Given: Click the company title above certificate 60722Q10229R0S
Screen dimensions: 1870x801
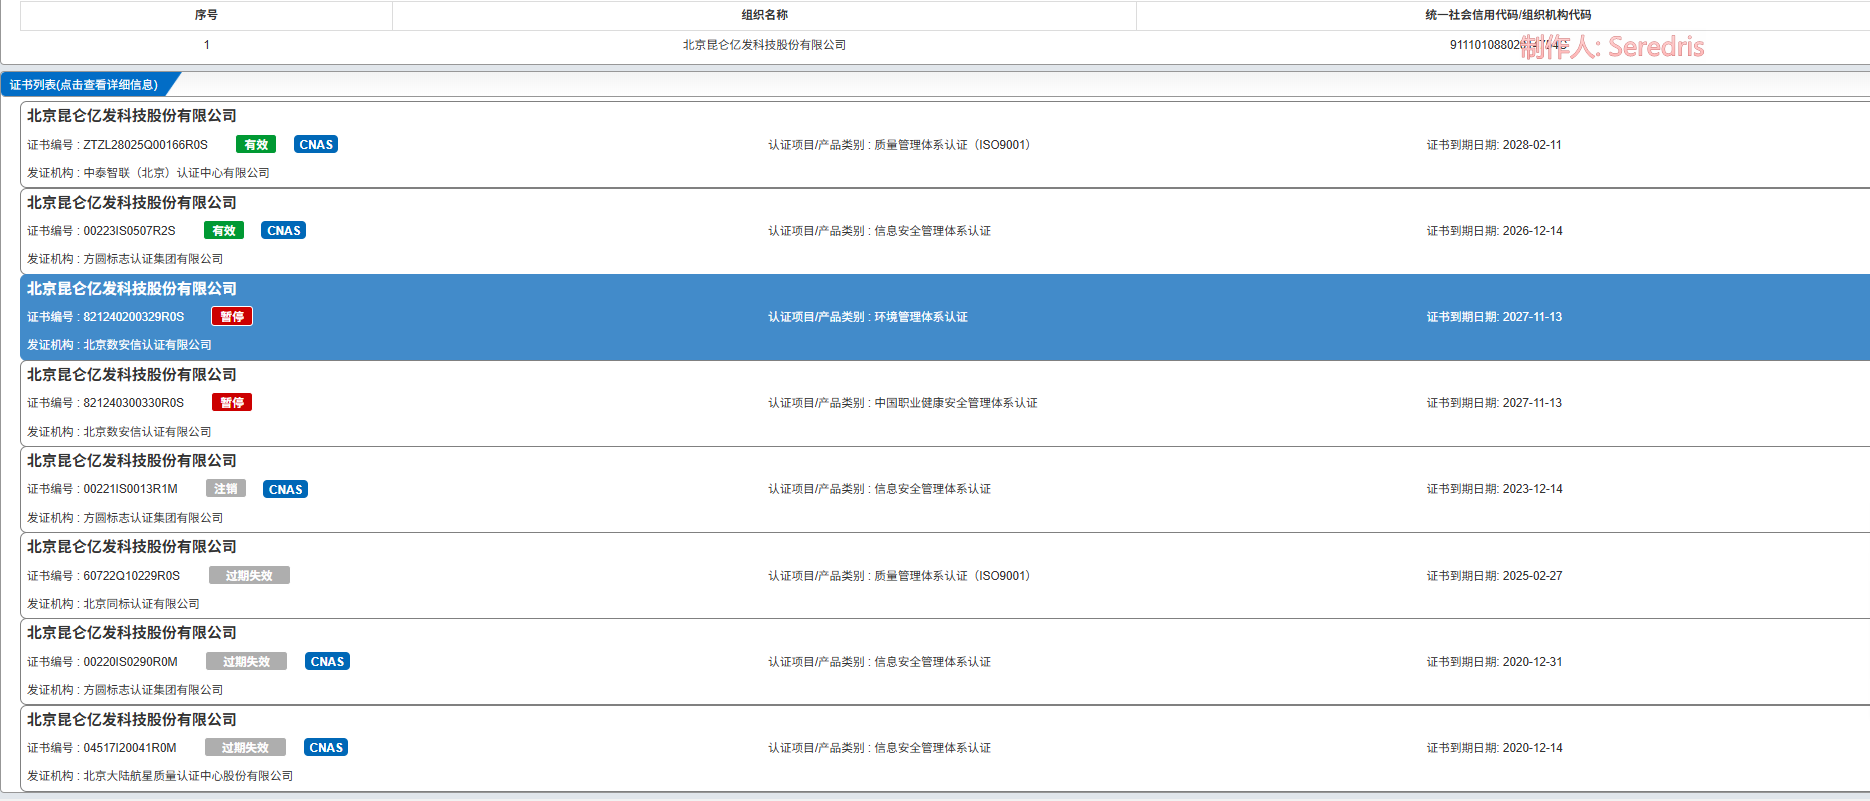Looking at the screenshot, I should 132,547.
